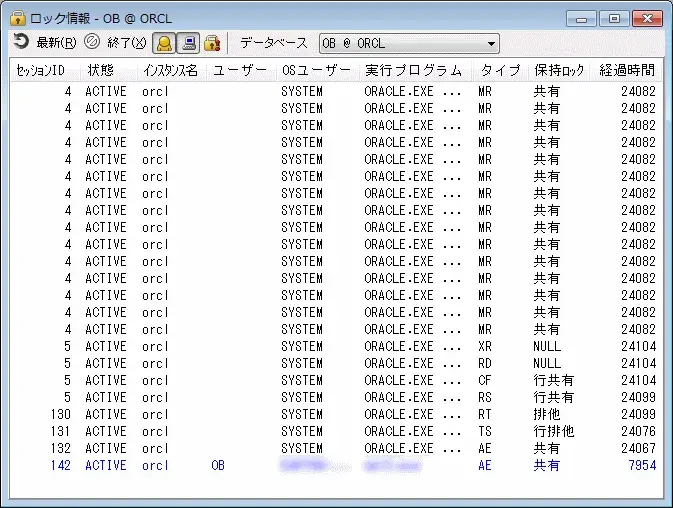673x508 pixels.
Task: Click the OSユーザー column header
Action: (316, 71)
